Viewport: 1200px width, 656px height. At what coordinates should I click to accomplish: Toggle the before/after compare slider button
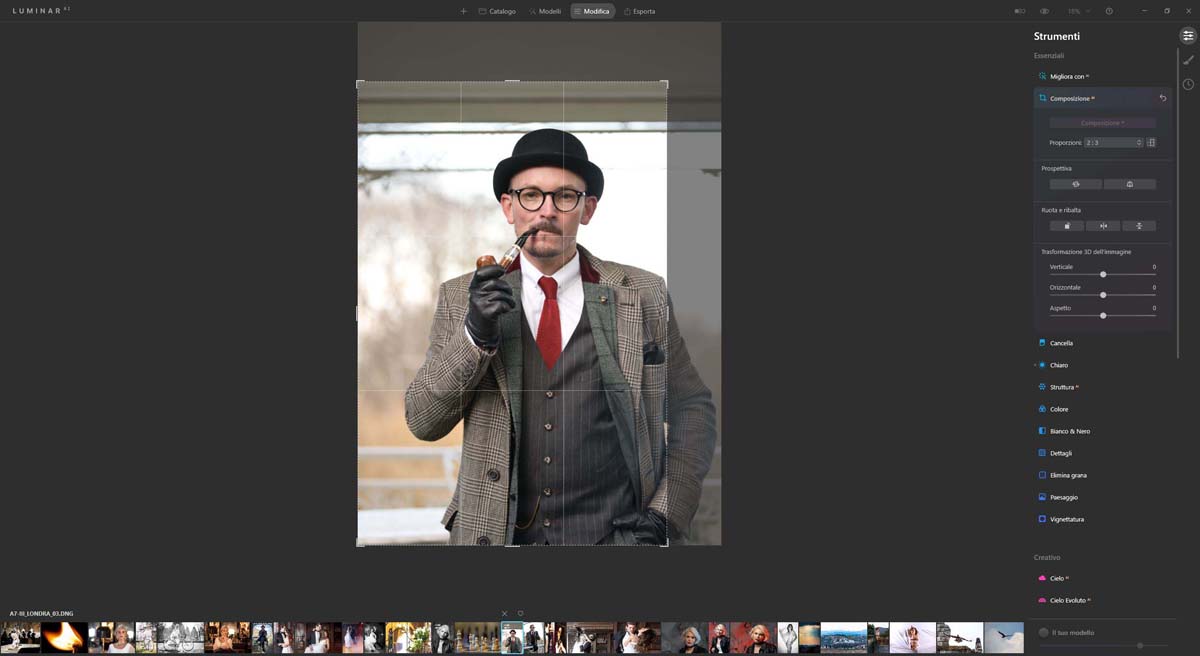pyautogui.click(x=1020, y=11)
